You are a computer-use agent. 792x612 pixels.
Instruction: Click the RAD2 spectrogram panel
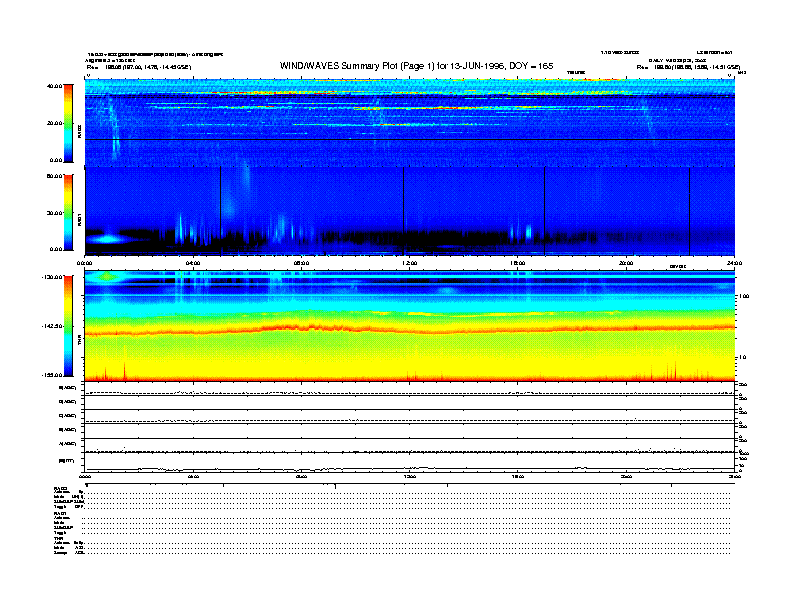click(x=410, y=122)
